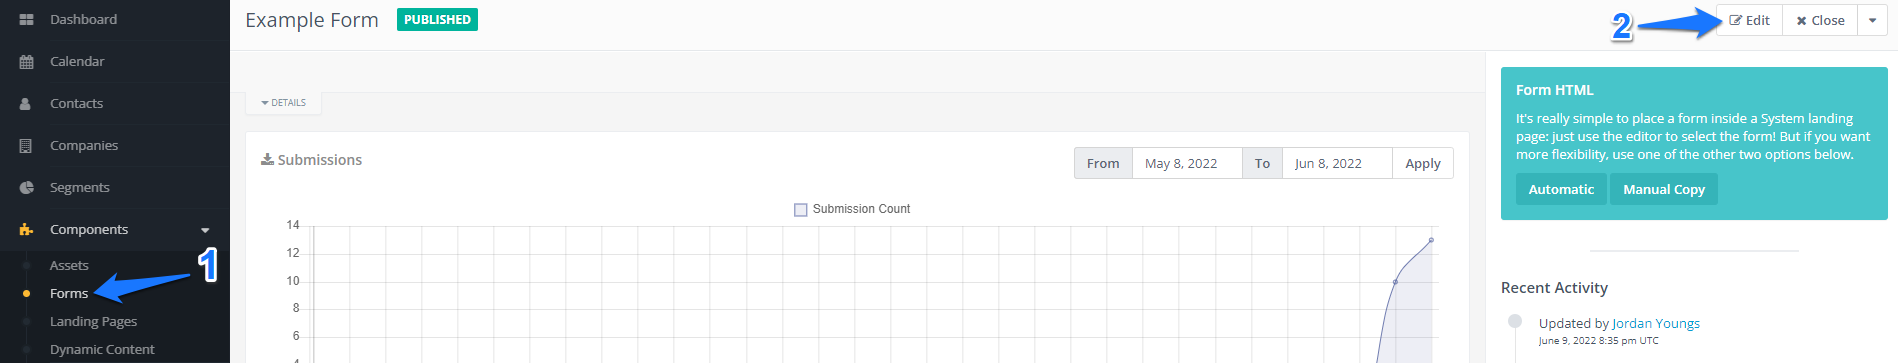1898x363 pixels.
Task: Click the pencil icon on Edit button
Action: (x=1736, y=20)
